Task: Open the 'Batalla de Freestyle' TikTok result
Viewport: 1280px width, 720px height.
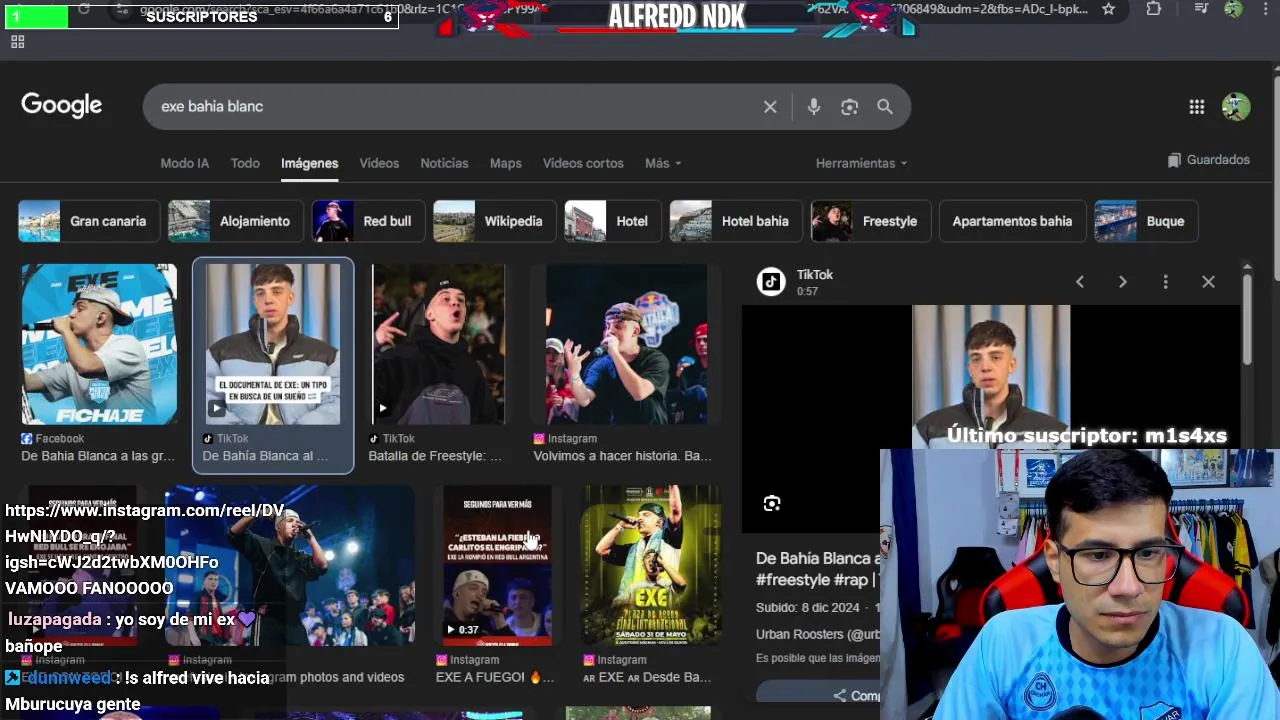Action: point(438,344)
